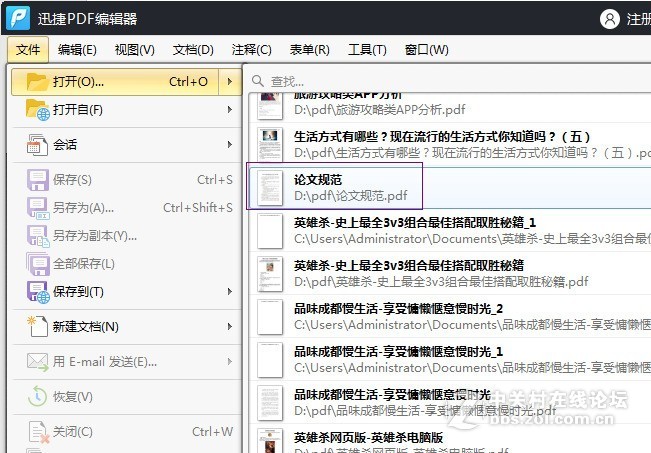The image size is (651, 453).
Task: Expand the 会话 submenu arrow
Action: click(230, 144)
